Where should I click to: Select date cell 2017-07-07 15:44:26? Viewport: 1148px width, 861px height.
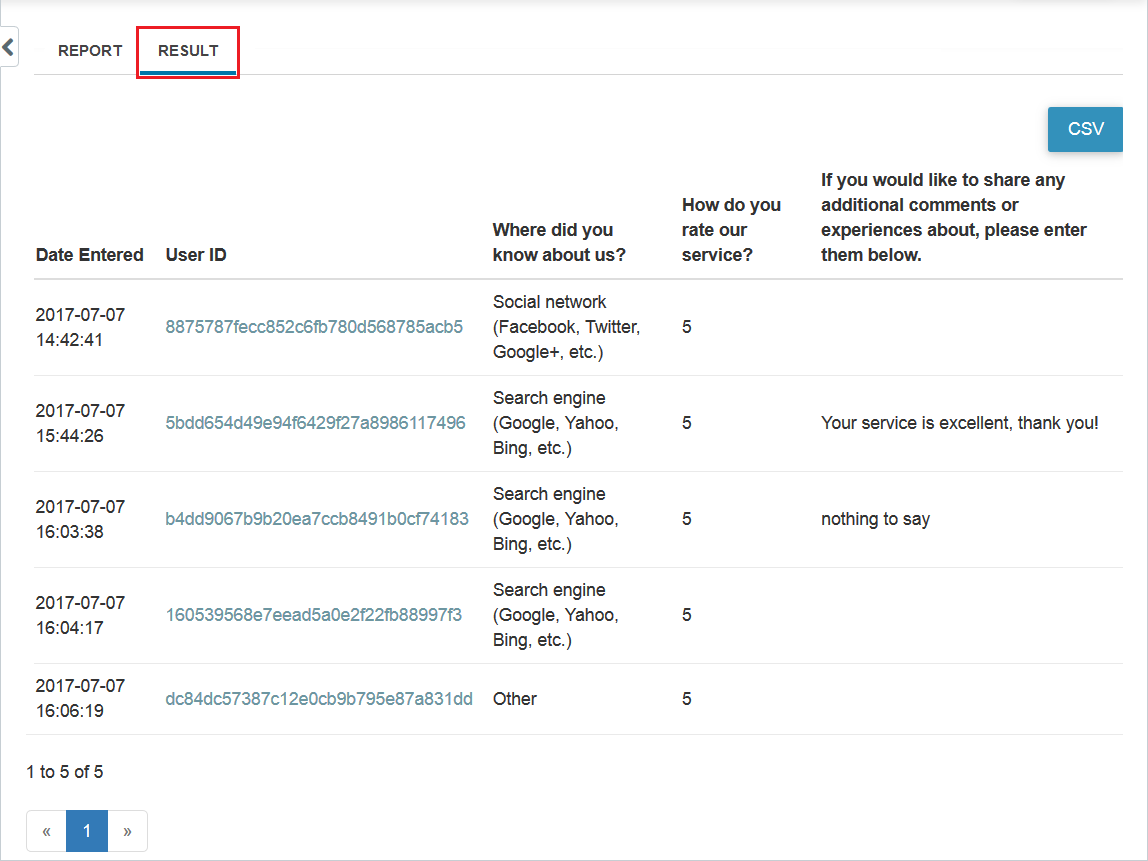(81, 423)
